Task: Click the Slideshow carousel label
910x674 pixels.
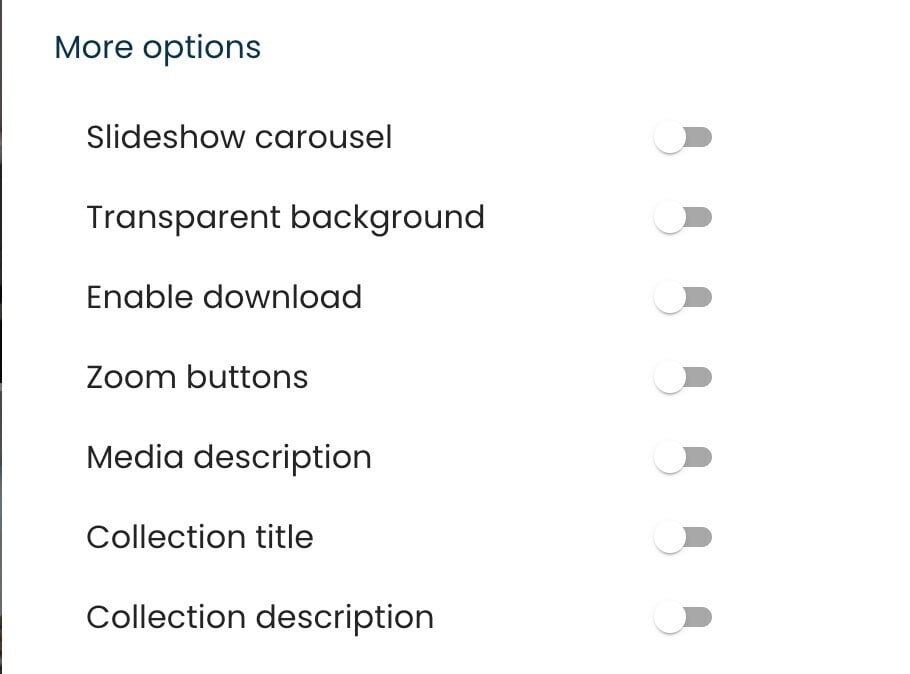Action: [240, 137]
